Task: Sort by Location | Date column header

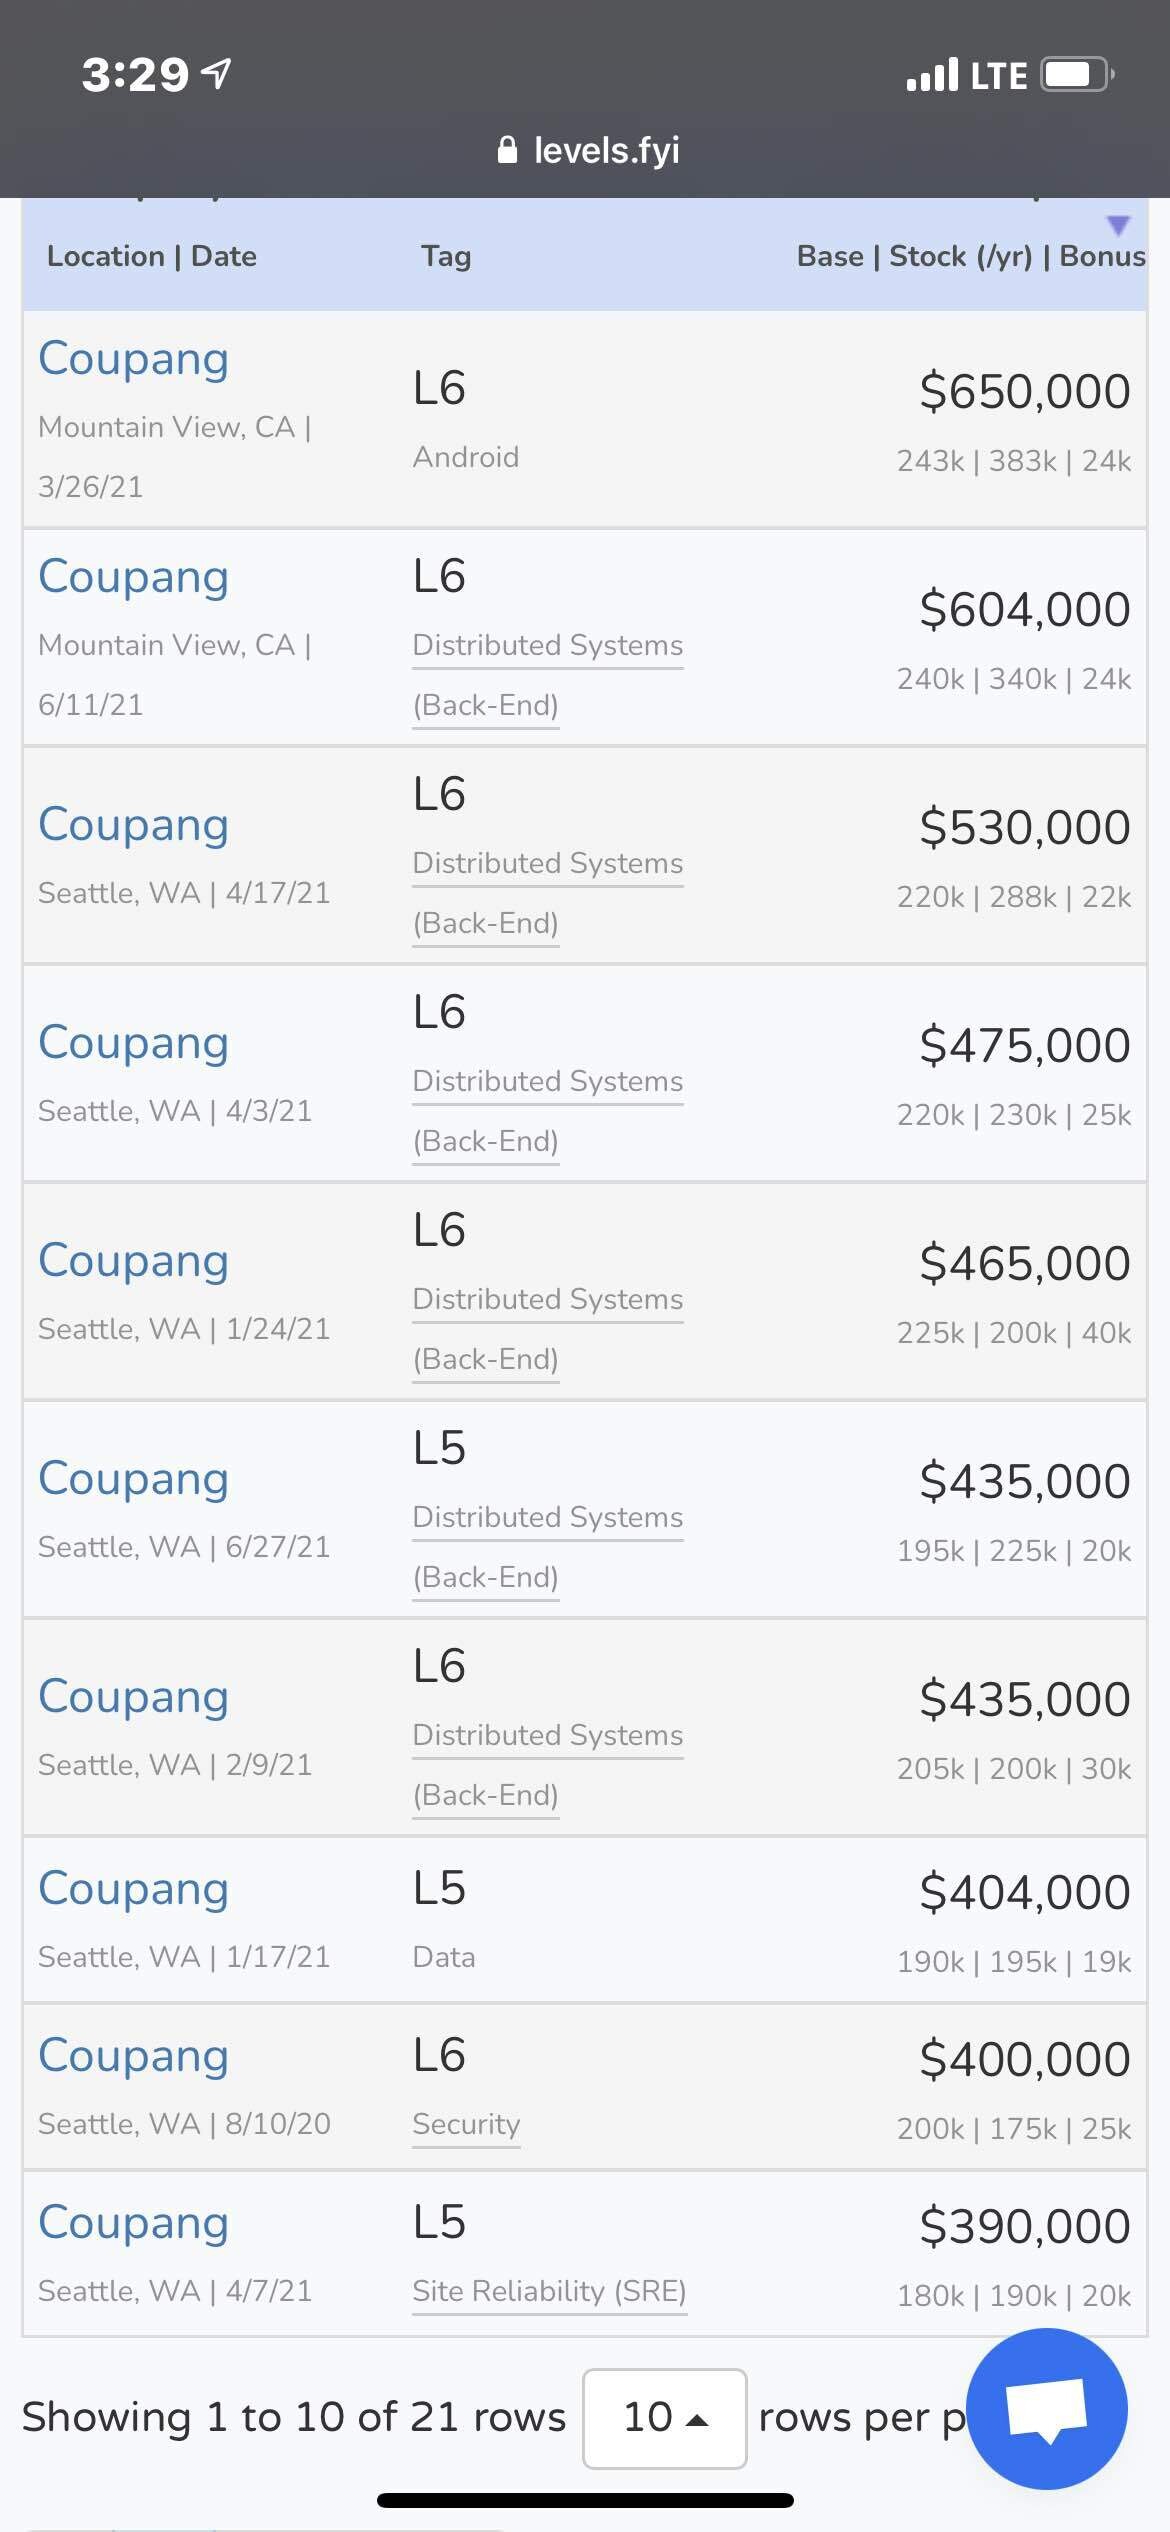Action: tap(152, 256)
